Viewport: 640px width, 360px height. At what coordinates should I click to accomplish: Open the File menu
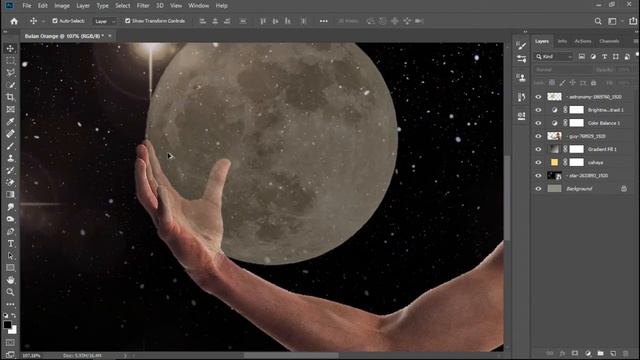27,6
